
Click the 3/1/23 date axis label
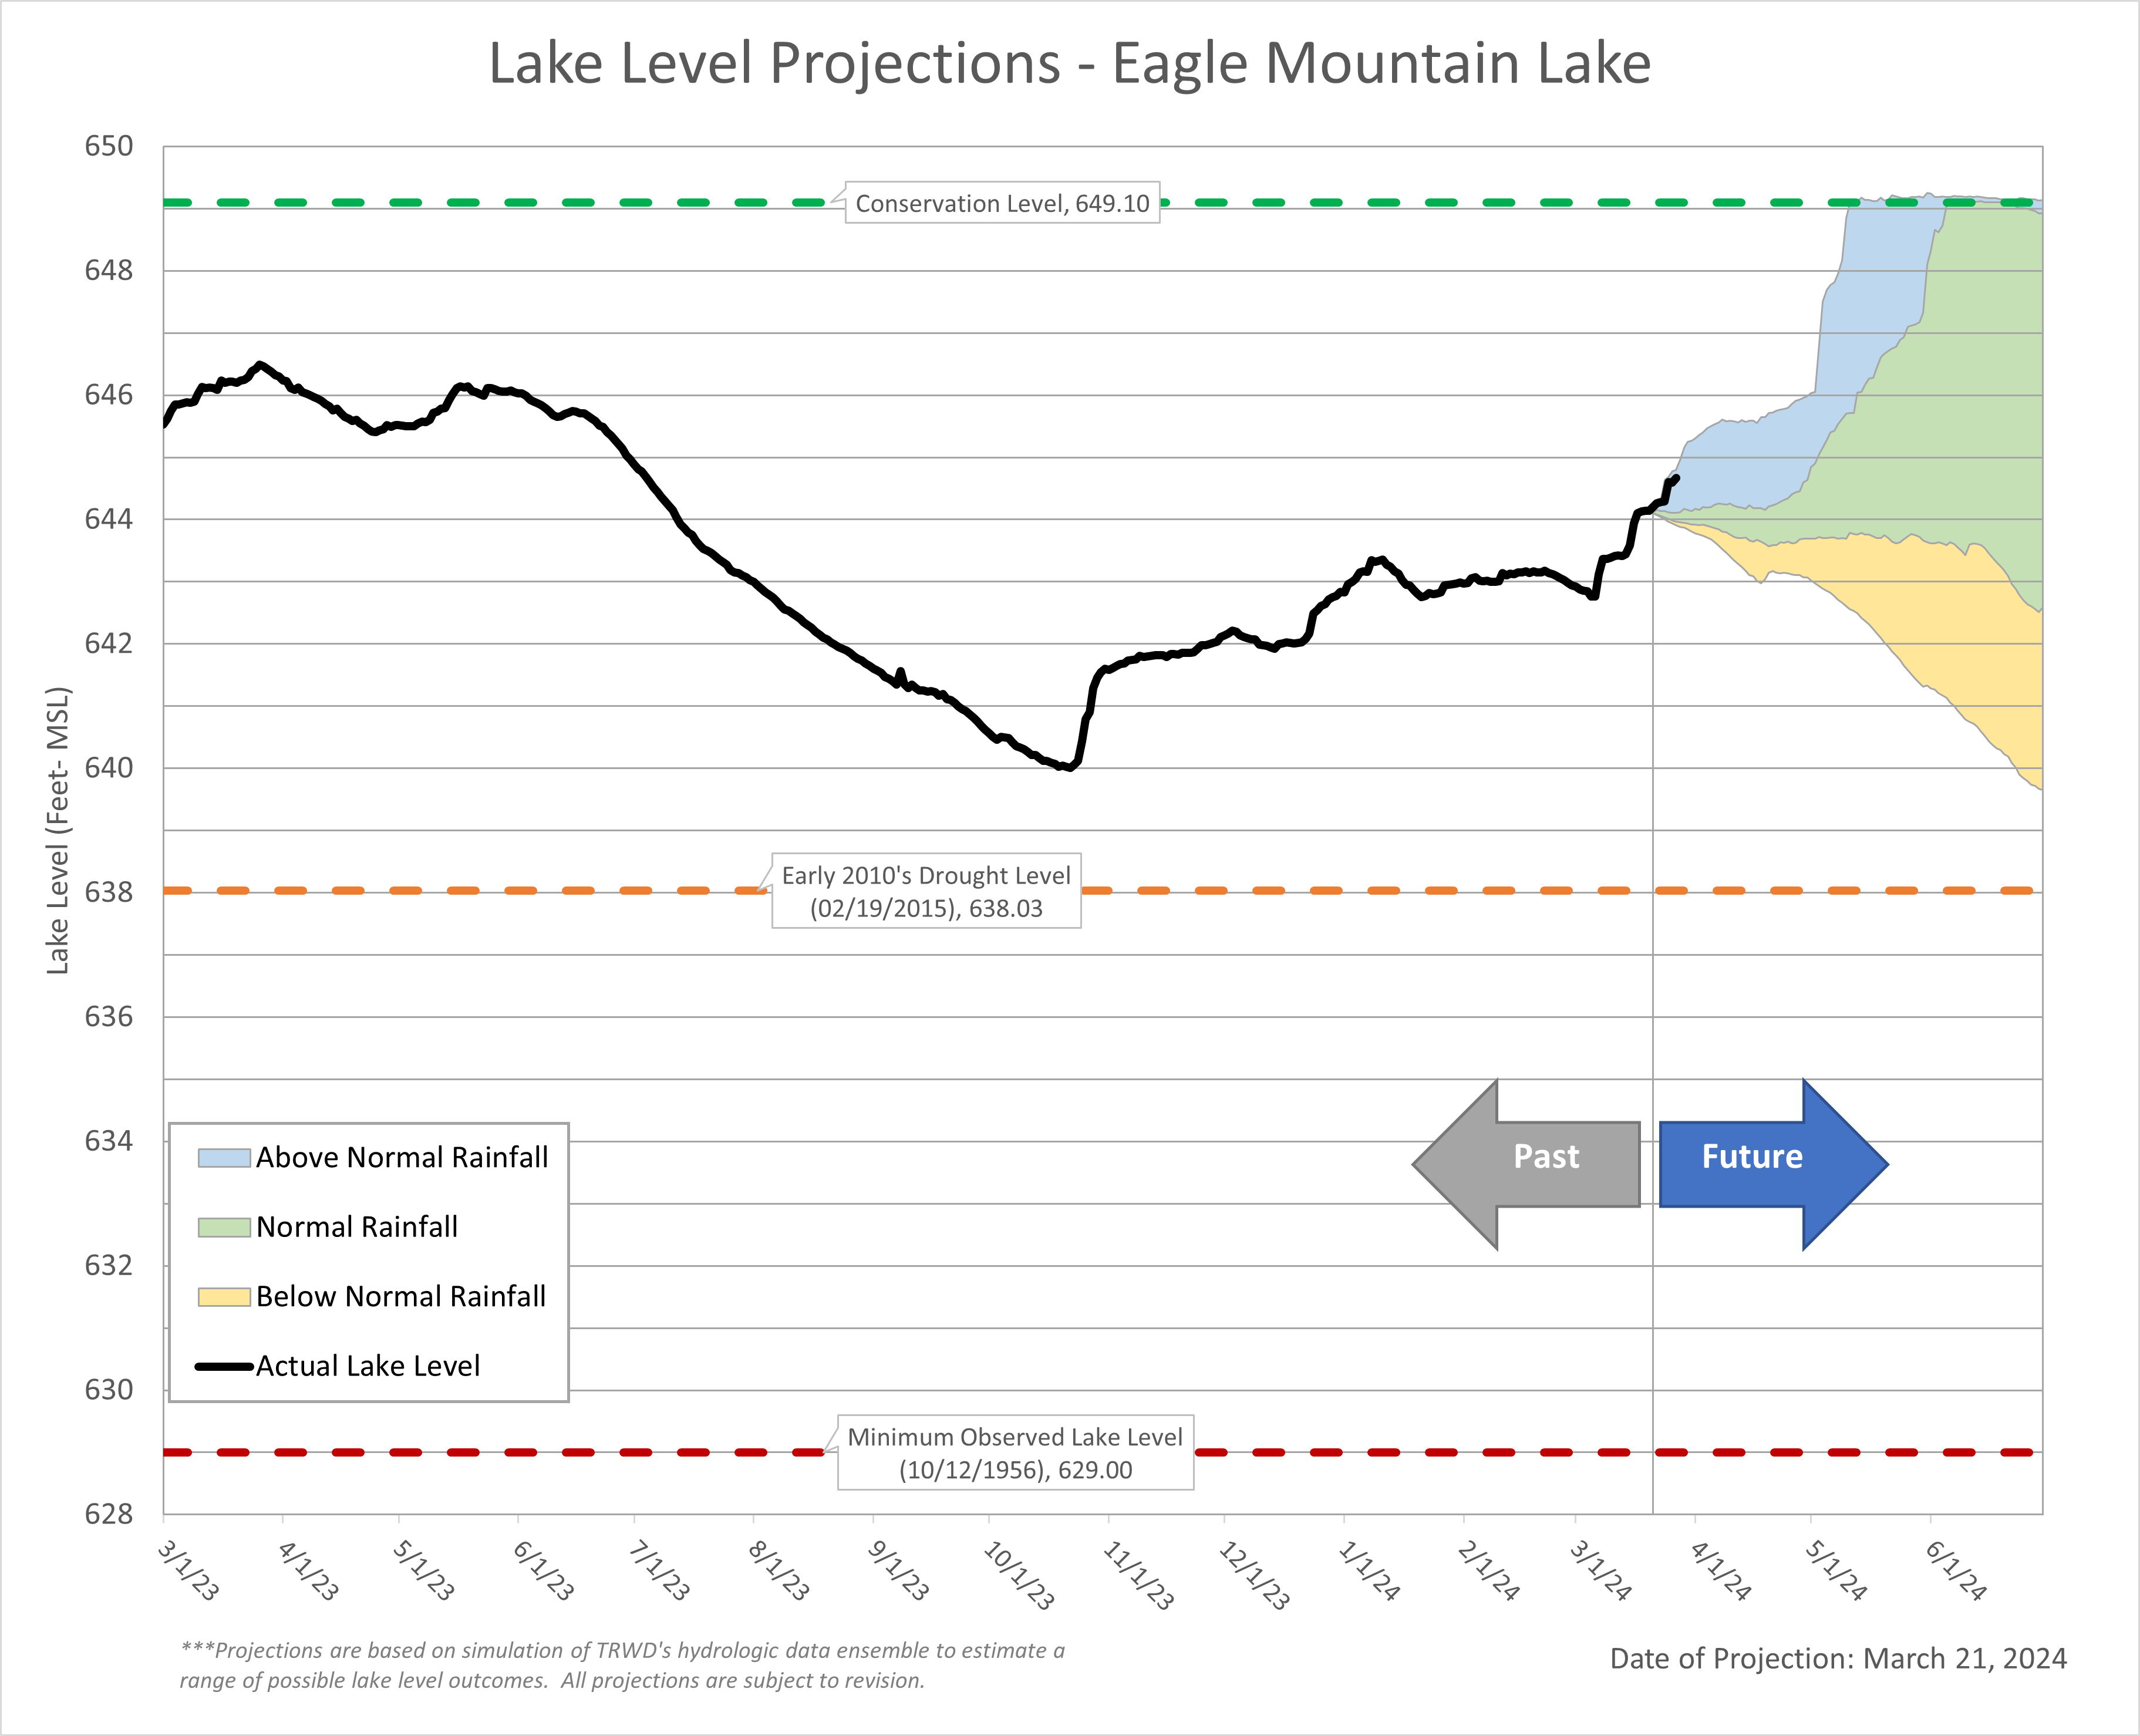tap(188, 1571)
